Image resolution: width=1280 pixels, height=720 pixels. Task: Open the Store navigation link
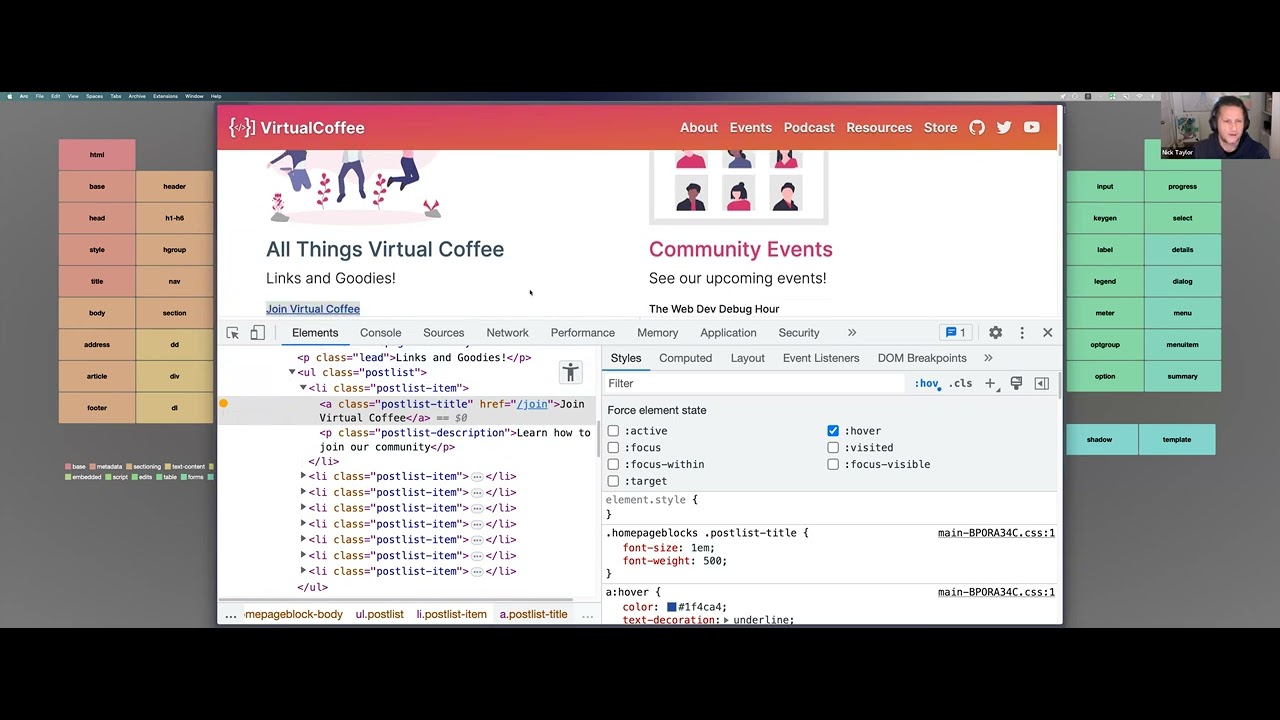940,128
